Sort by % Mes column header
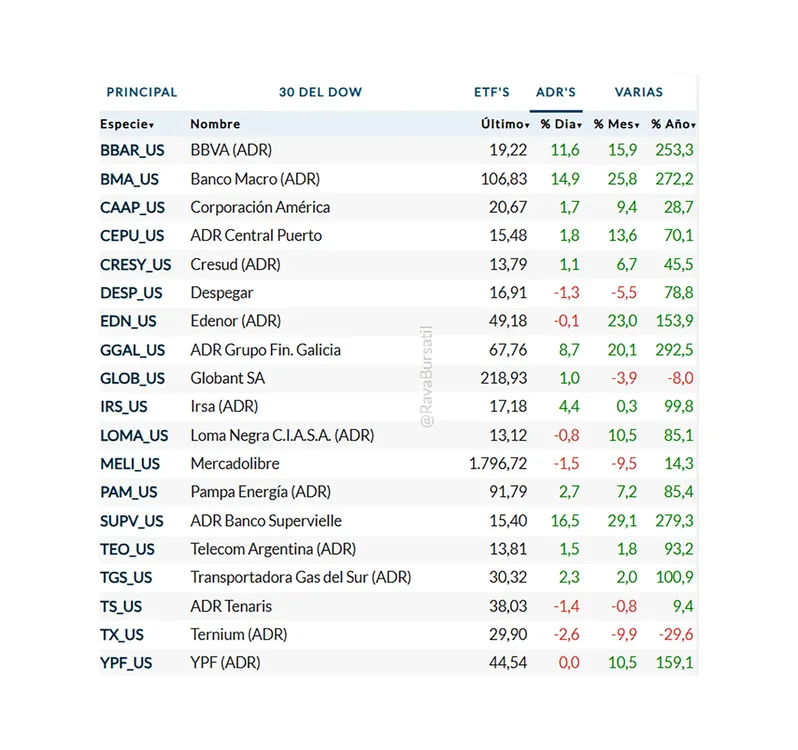798x750 pixels. point(614,124)
